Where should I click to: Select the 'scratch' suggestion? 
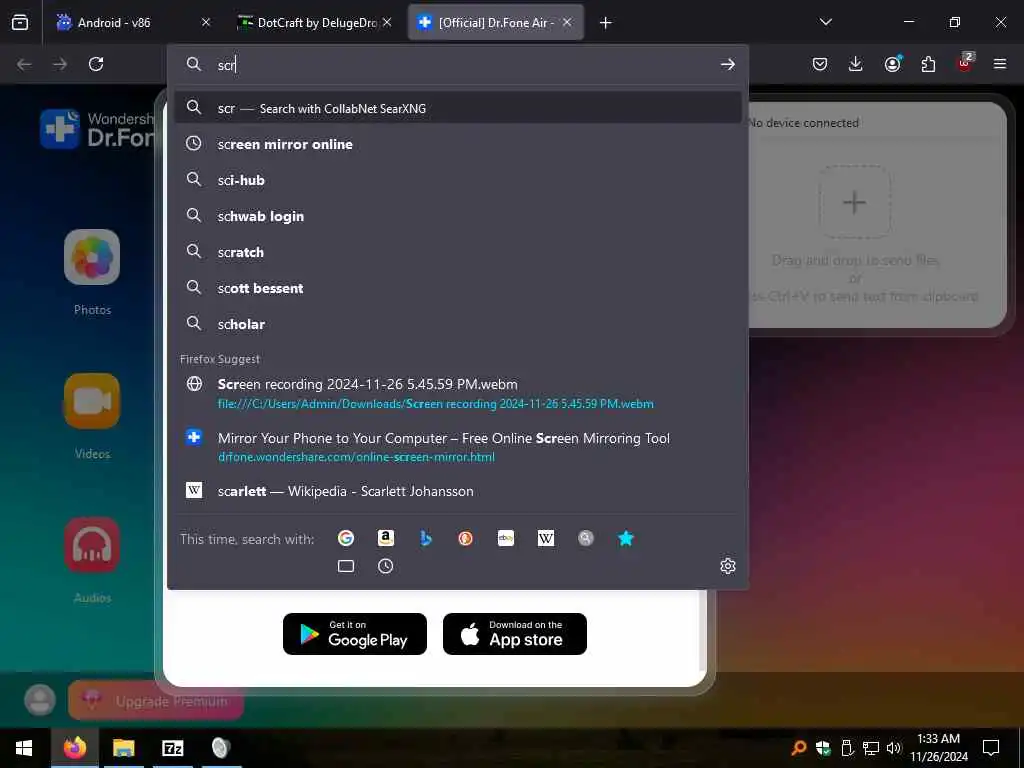pyautogui.click(x=458, y=251)
